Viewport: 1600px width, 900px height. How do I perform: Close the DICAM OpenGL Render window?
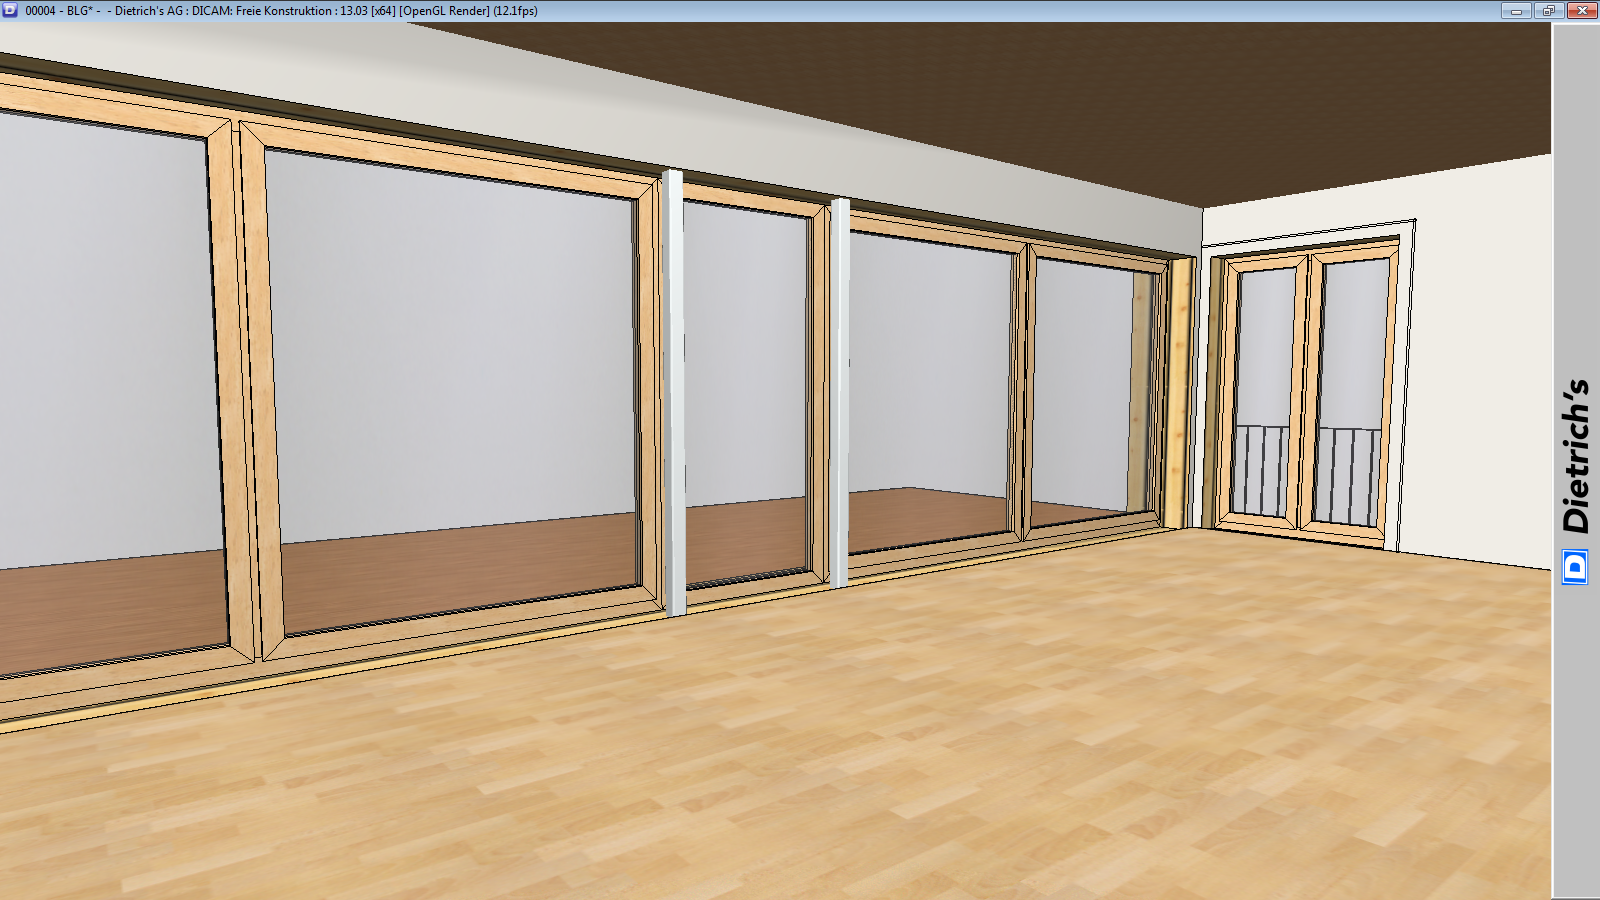pyautogui.click(x=1582, y=10)
